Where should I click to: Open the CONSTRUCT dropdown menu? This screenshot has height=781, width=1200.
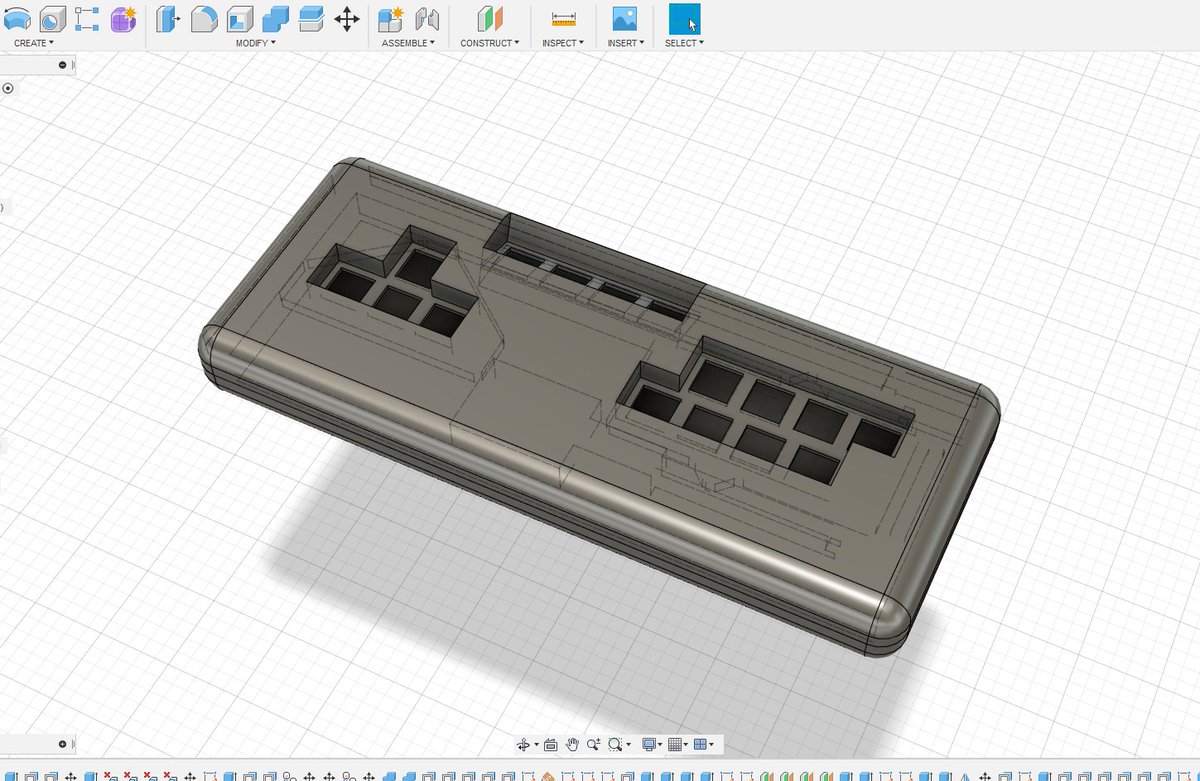tap(490, 43)
